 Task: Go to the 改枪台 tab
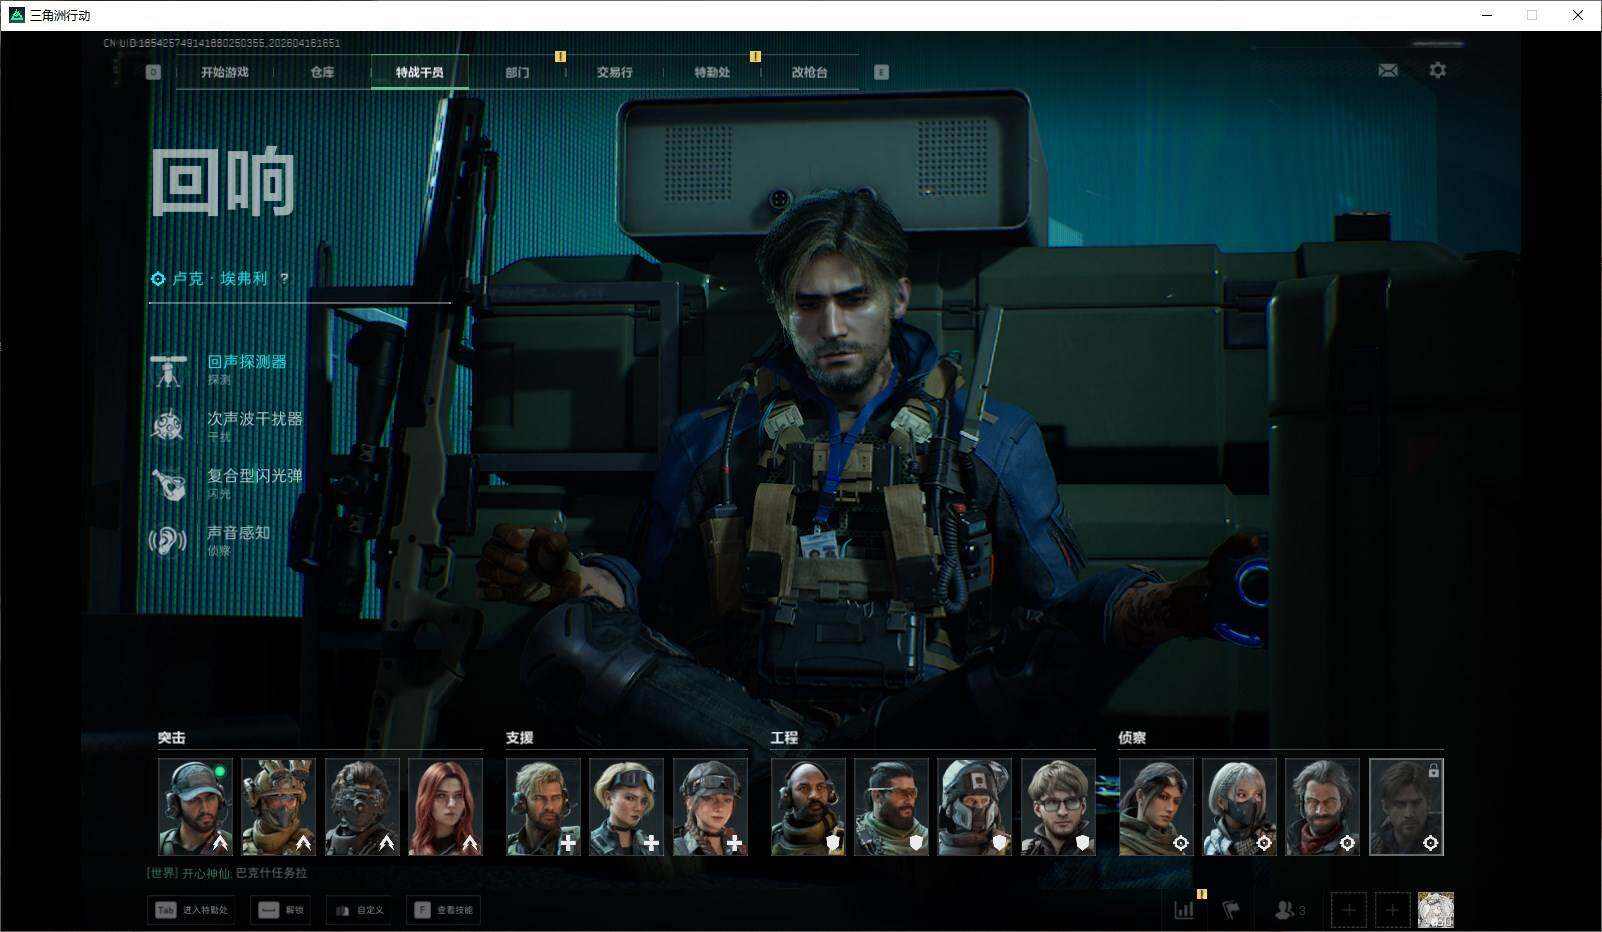(x=809, y=72)
